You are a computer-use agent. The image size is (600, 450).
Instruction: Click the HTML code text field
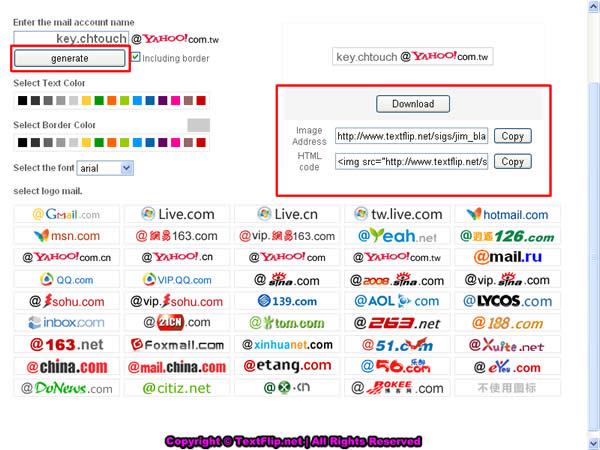tap(411, 162)
